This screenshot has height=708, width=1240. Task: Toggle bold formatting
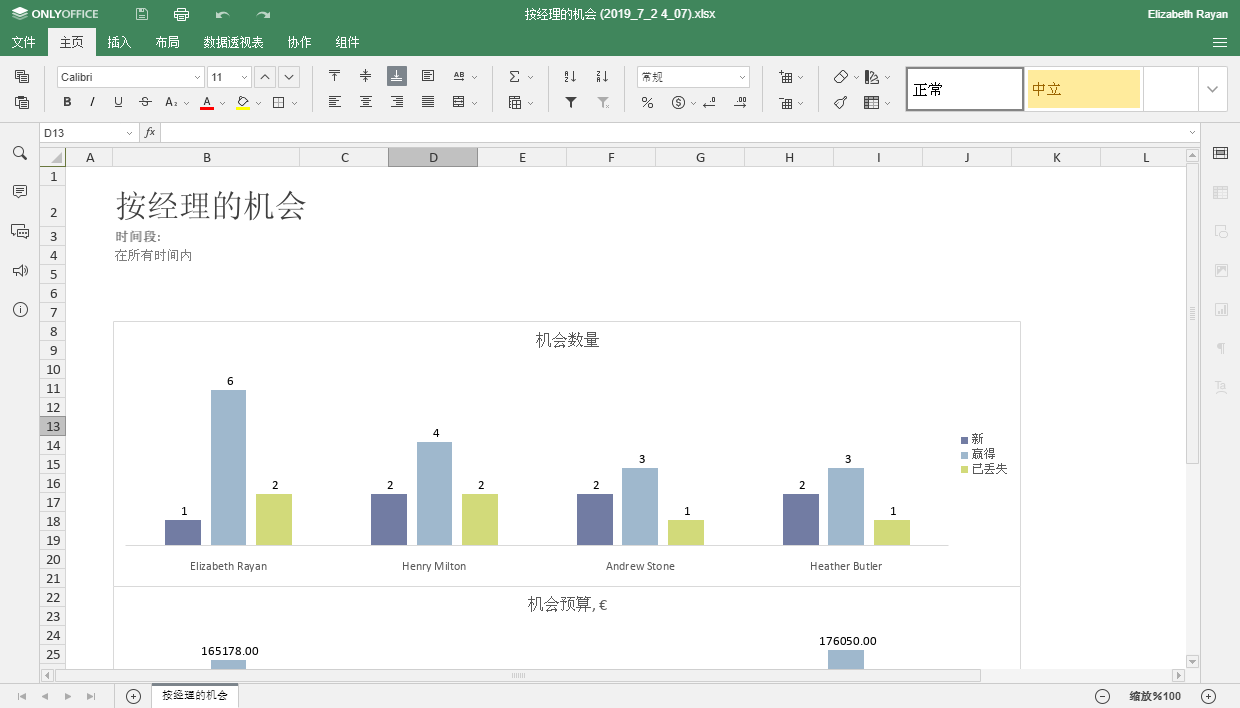pos(67,102)
